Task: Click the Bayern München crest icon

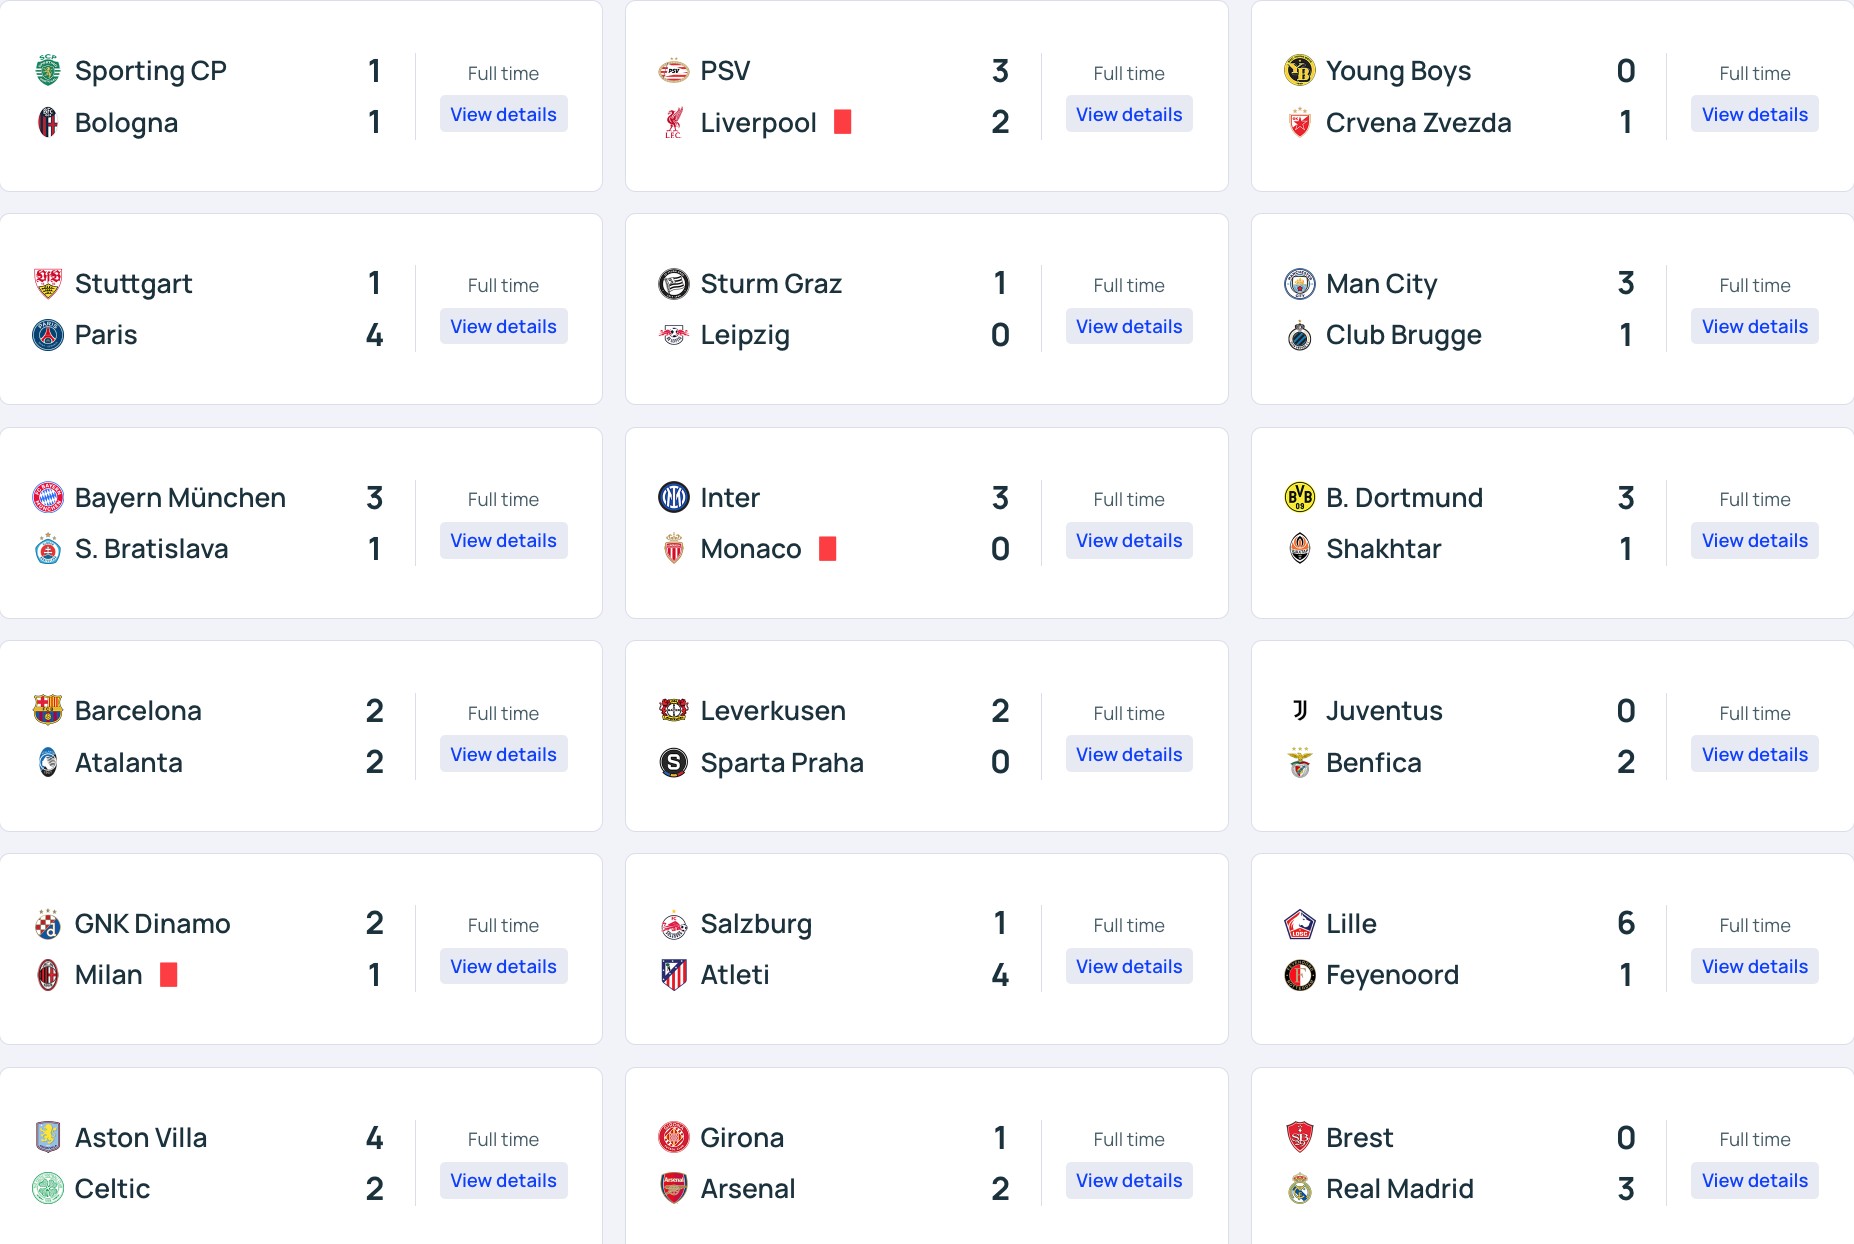Action: click(47, 498)
